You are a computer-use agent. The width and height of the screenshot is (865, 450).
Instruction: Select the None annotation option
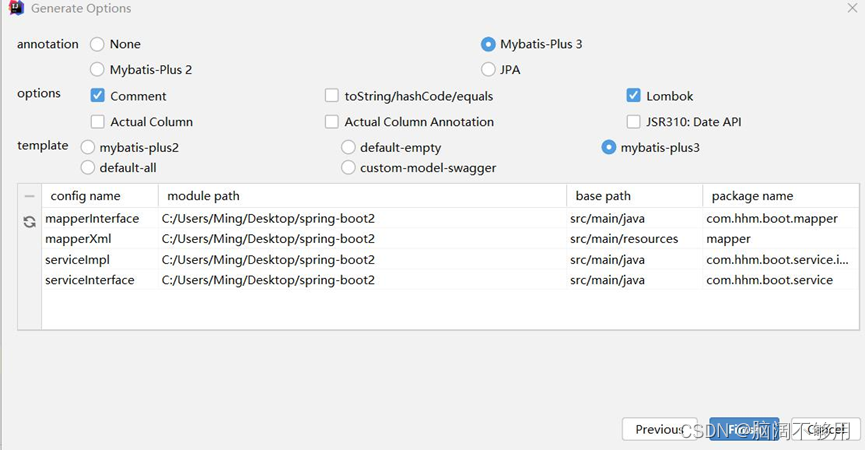[97, 44]
